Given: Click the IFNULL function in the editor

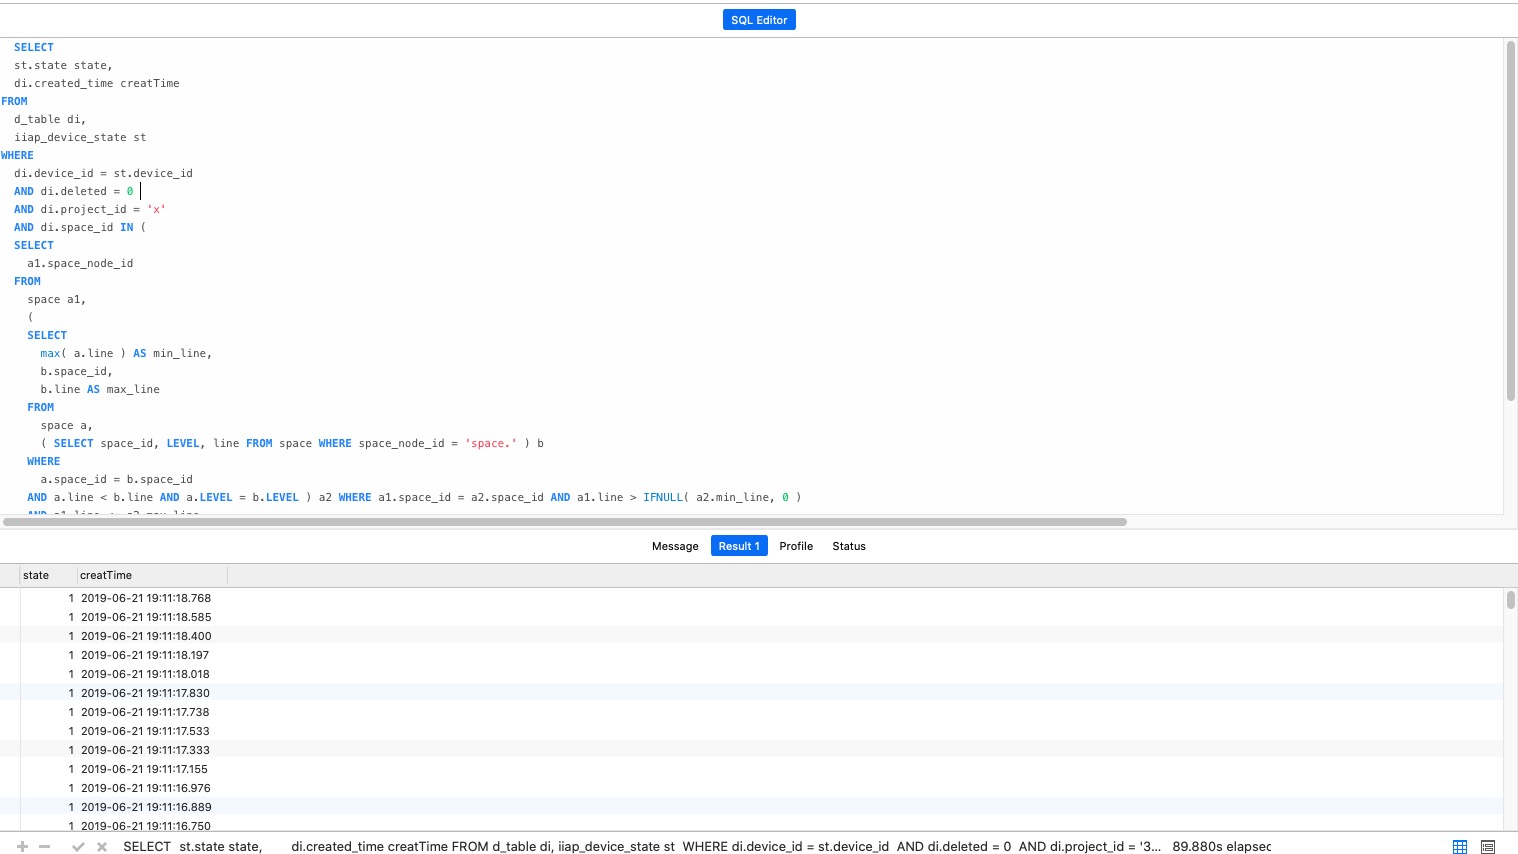Looking at the screenshot, I should [663, 497].
